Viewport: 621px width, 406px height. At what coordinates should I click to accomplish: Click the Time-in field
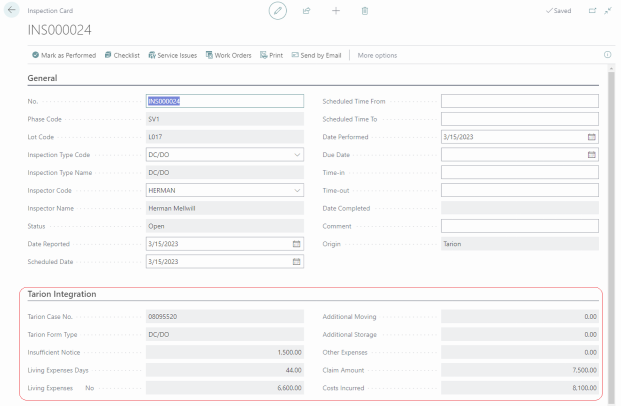520,172
